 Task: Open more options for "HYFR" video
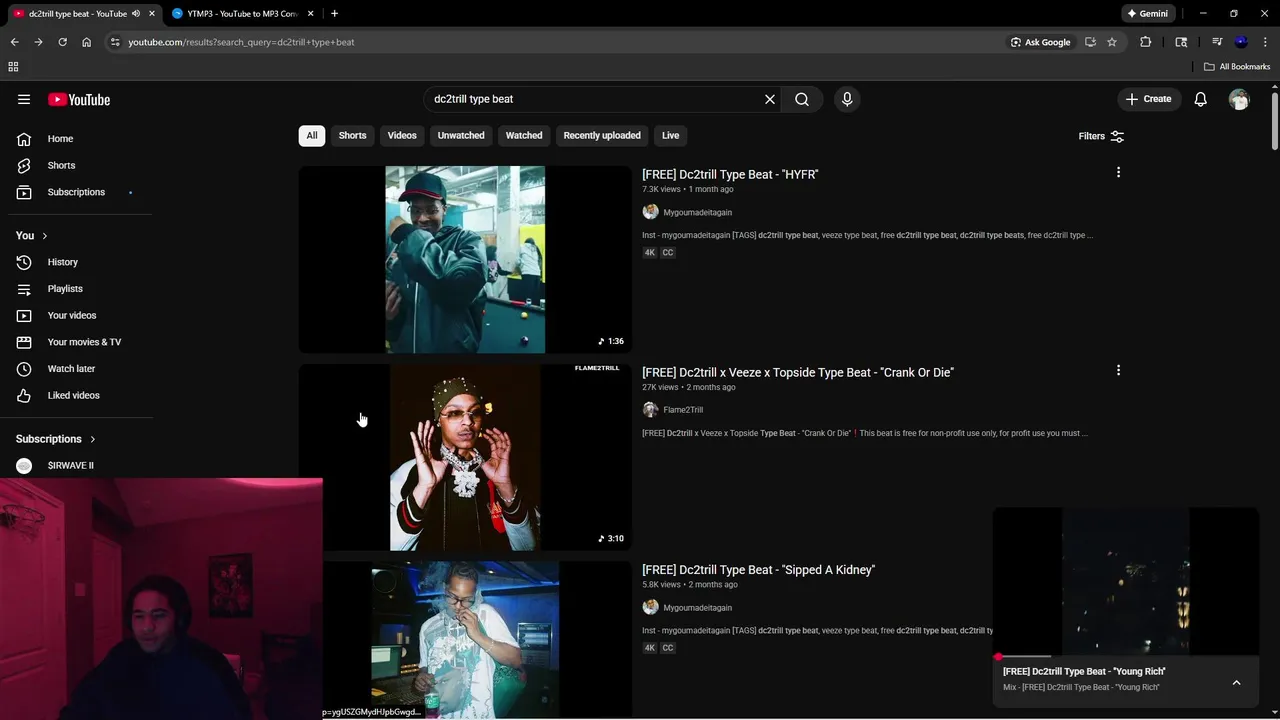click(x=1118, y=172)
